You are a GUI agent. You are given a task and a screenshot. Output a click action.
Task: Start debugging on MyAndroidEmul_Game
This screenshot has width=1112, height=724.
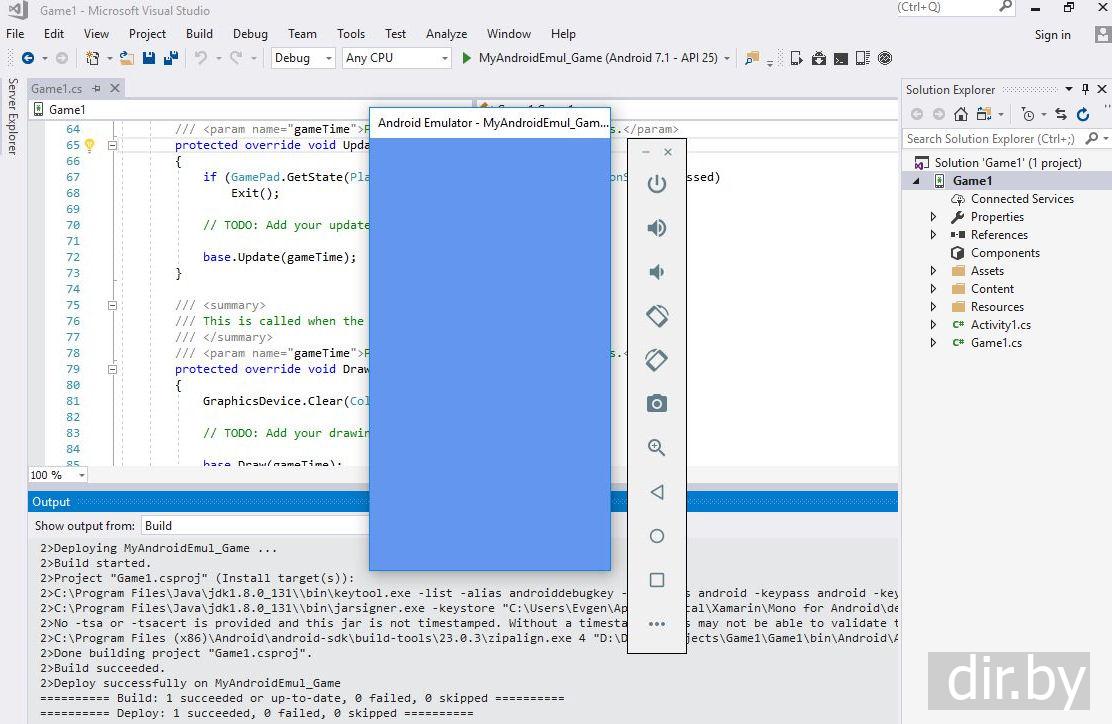pyautogui.click(x=466, y=58)
